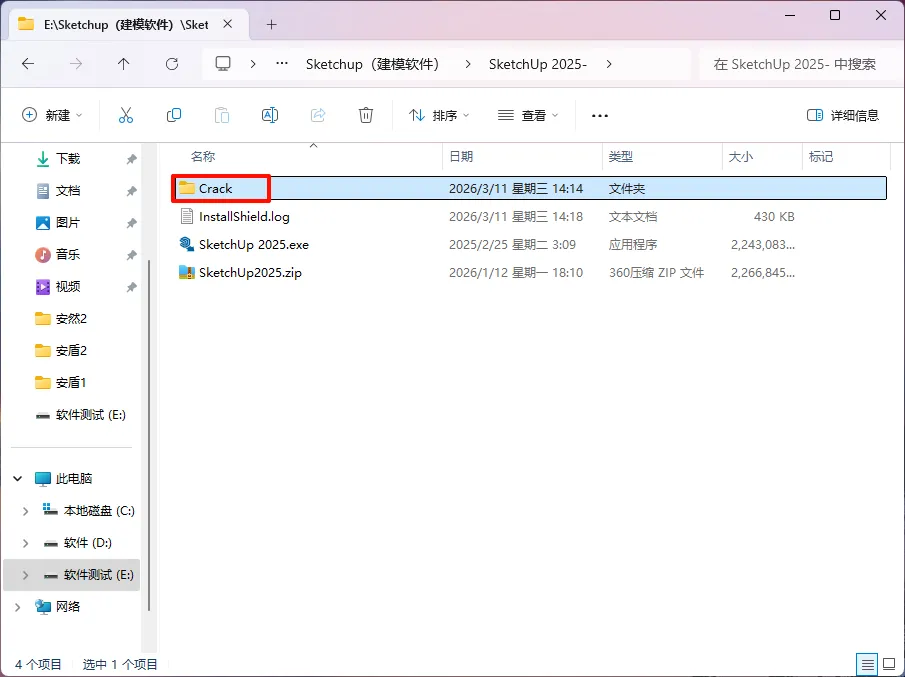Screen dimensions: 905x677
Task: Expand the 软件 (D:) node
Action: tap(25, 543)
